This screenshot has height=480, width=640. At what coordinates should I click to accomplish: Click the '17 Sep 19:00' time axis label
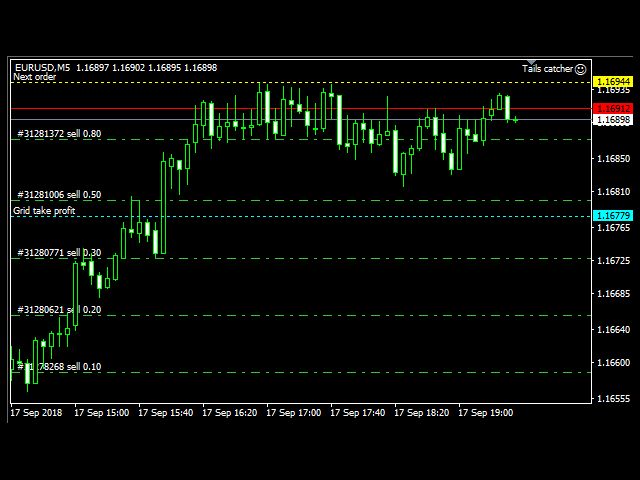coord(486,413)
